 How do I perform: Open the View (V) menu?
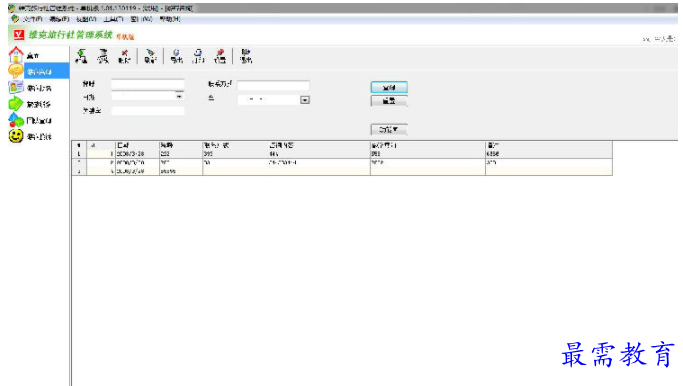click(x=86, y=19)
